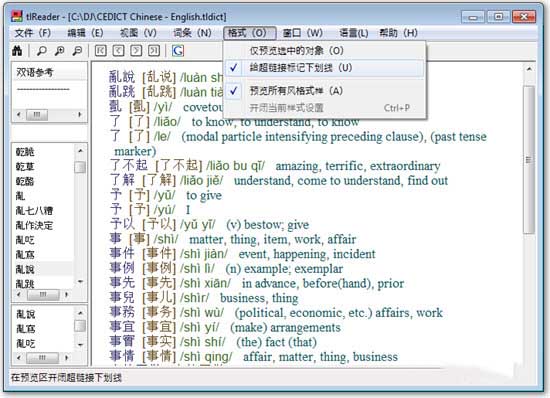This screenshot has width=550, height=398.
Task: Click up arrow of bottom list scrollbar
Action: [80, 313]
